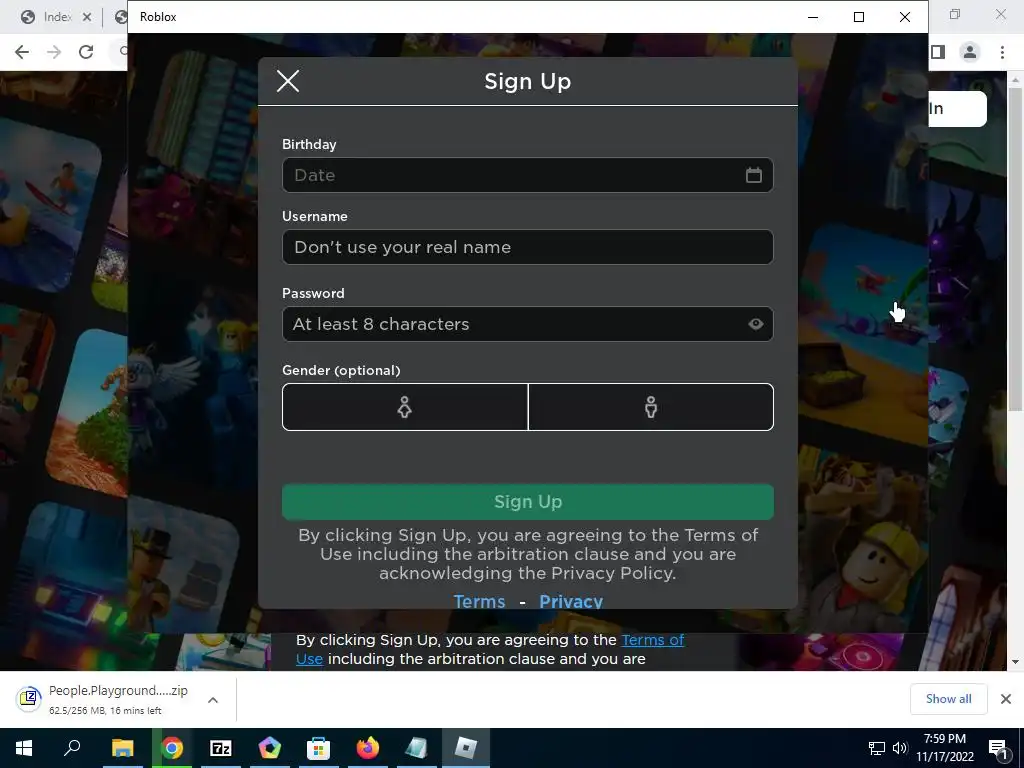Open the Windows Start menu

click(24, 748)
